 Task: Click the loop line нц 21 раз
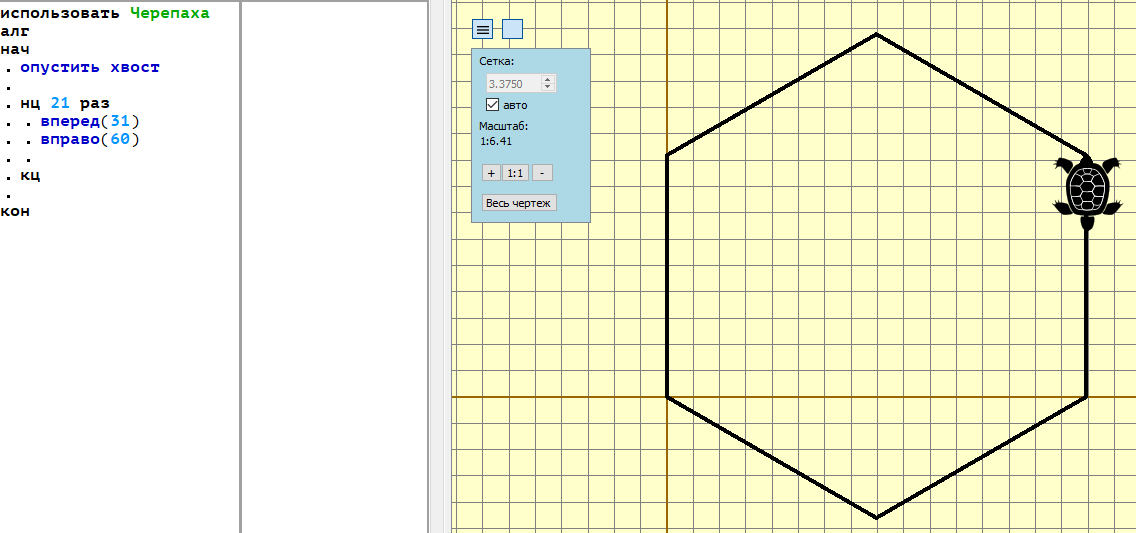coord(64,104)
